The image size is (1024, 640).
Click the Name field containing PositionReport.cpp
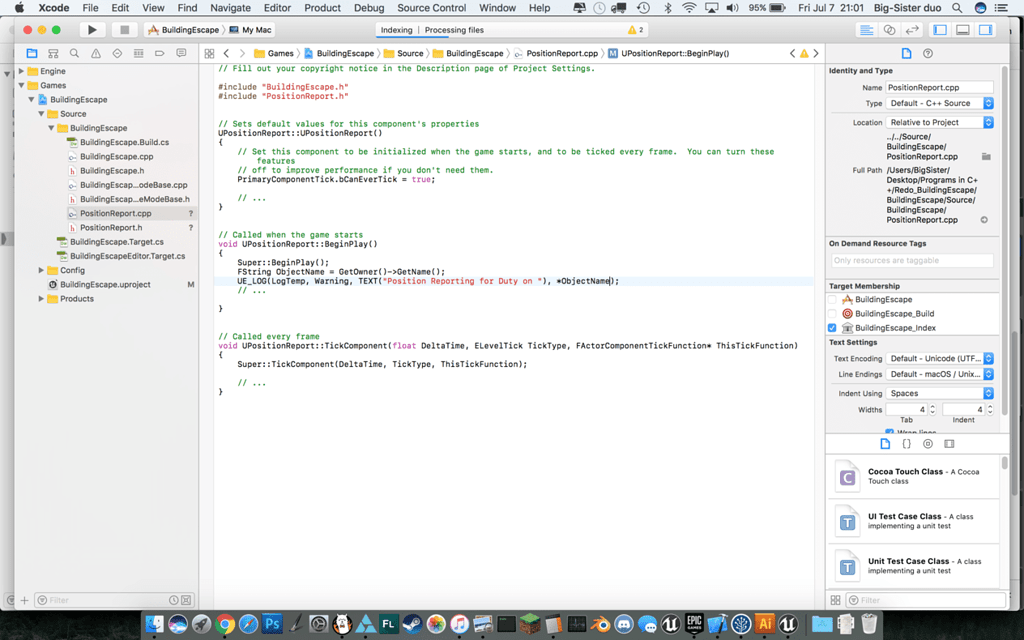[939, 88]
